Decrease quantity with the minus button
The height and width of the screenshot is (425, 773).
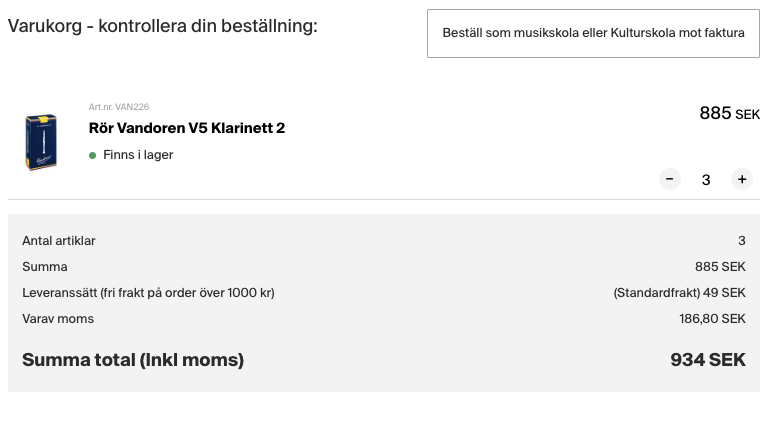click(670, 179)
